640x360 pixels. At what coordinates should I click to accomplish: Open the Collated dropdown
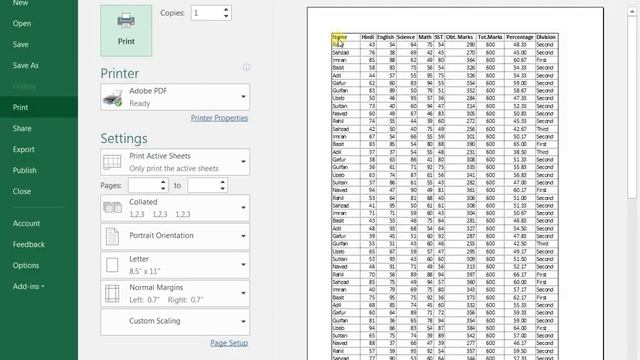[x=175, y=208]
